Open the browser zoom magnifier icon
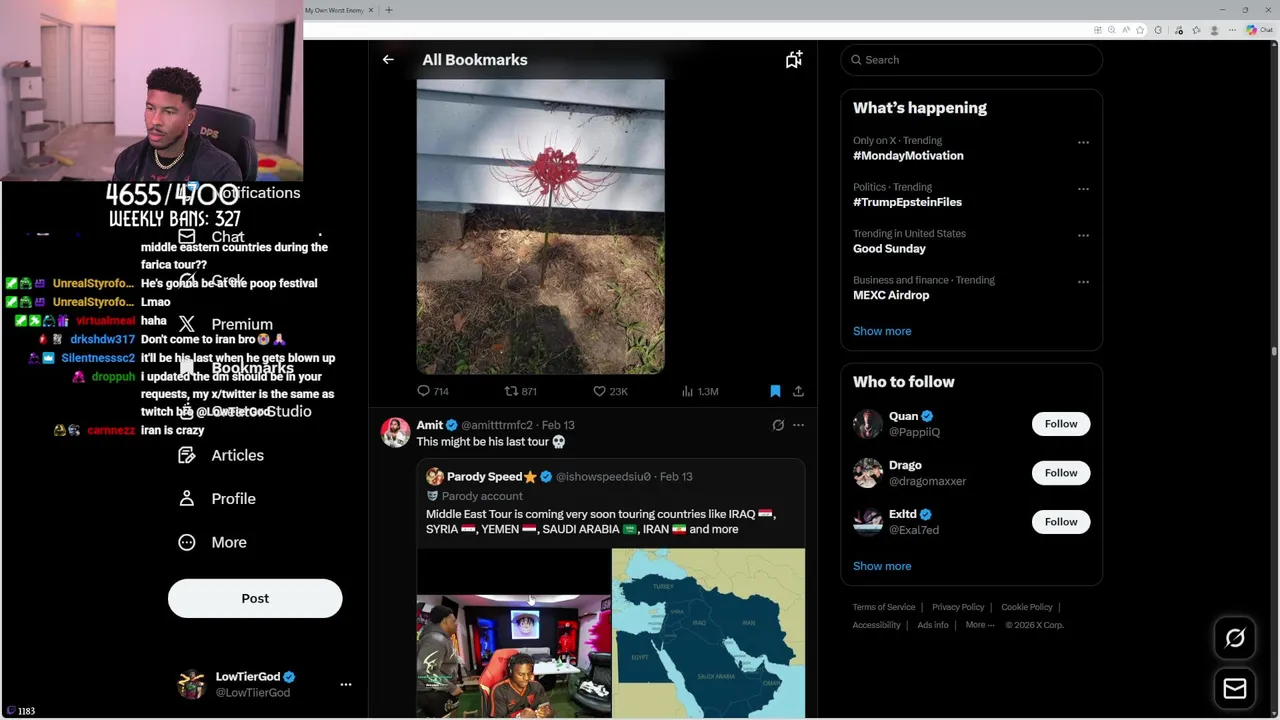1280x720 pixels. (x=1112, y=30)
